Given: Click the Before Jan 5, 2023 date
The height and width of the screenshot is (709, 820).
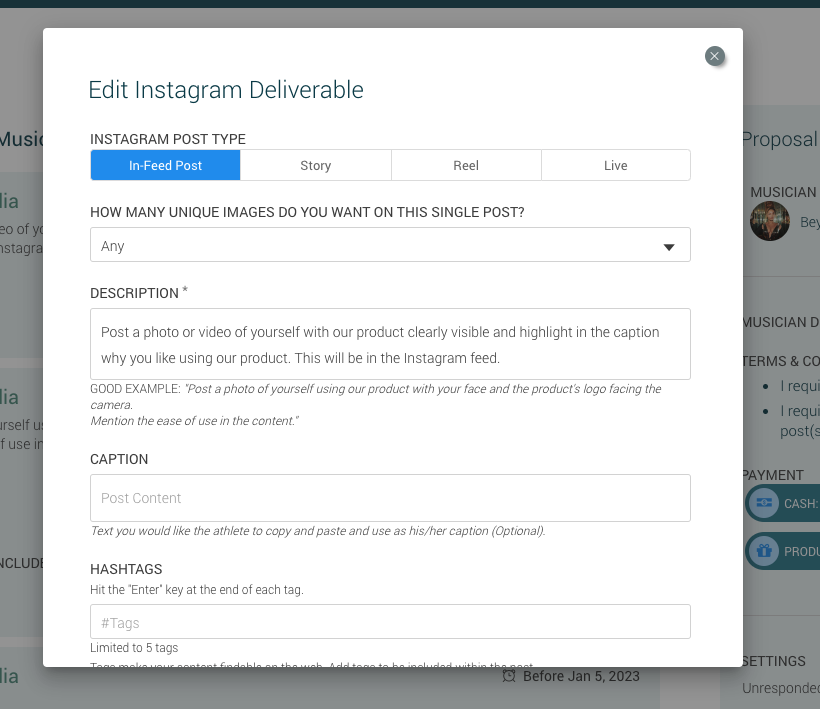Looking at the screenshot, I should 581,676.
